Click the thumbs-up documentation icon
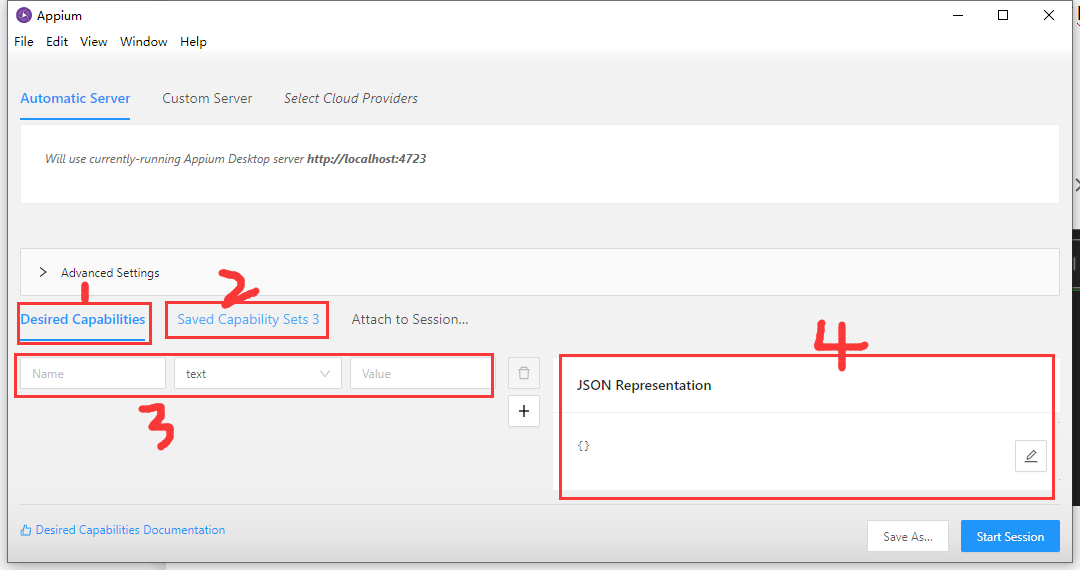 click(26, 530)
